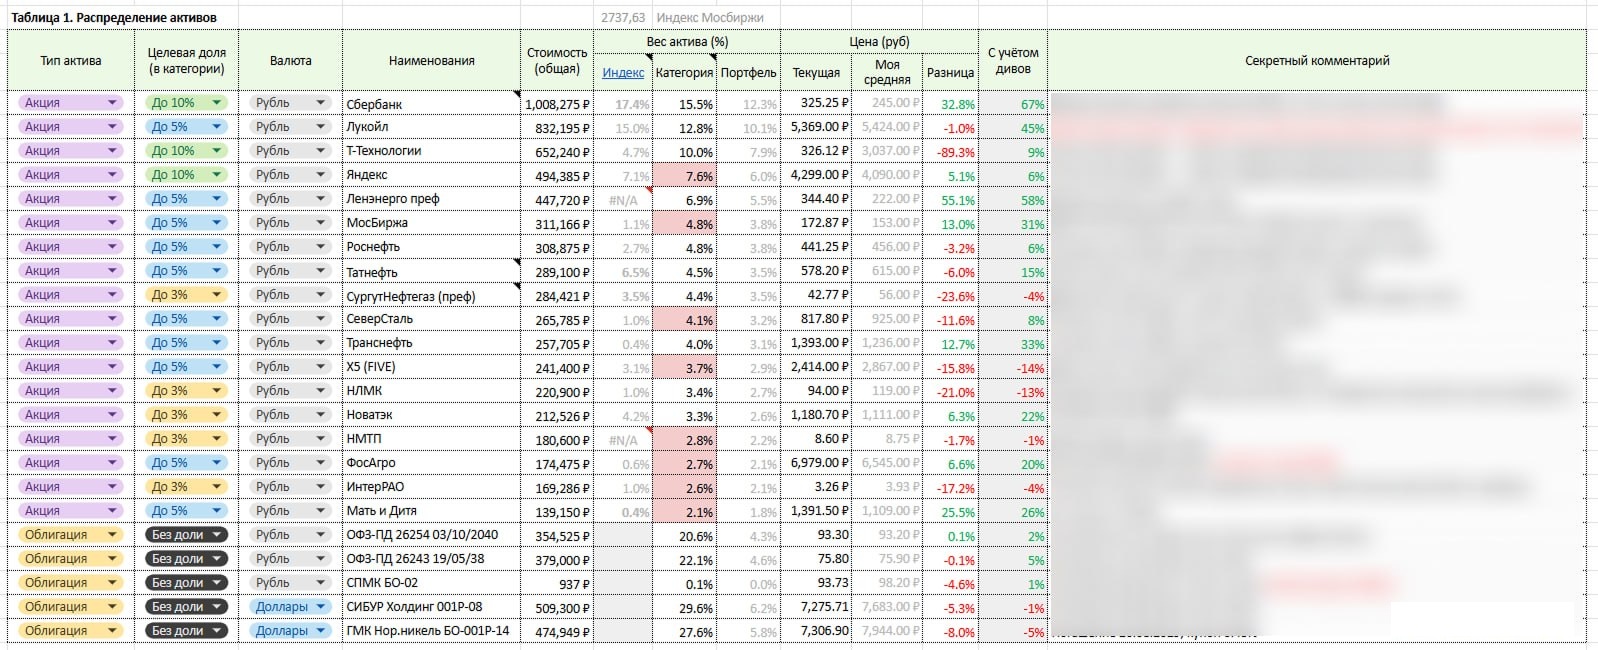
Task: Open target share dropdown for НМТП
Action: click(x=186, y=439)
